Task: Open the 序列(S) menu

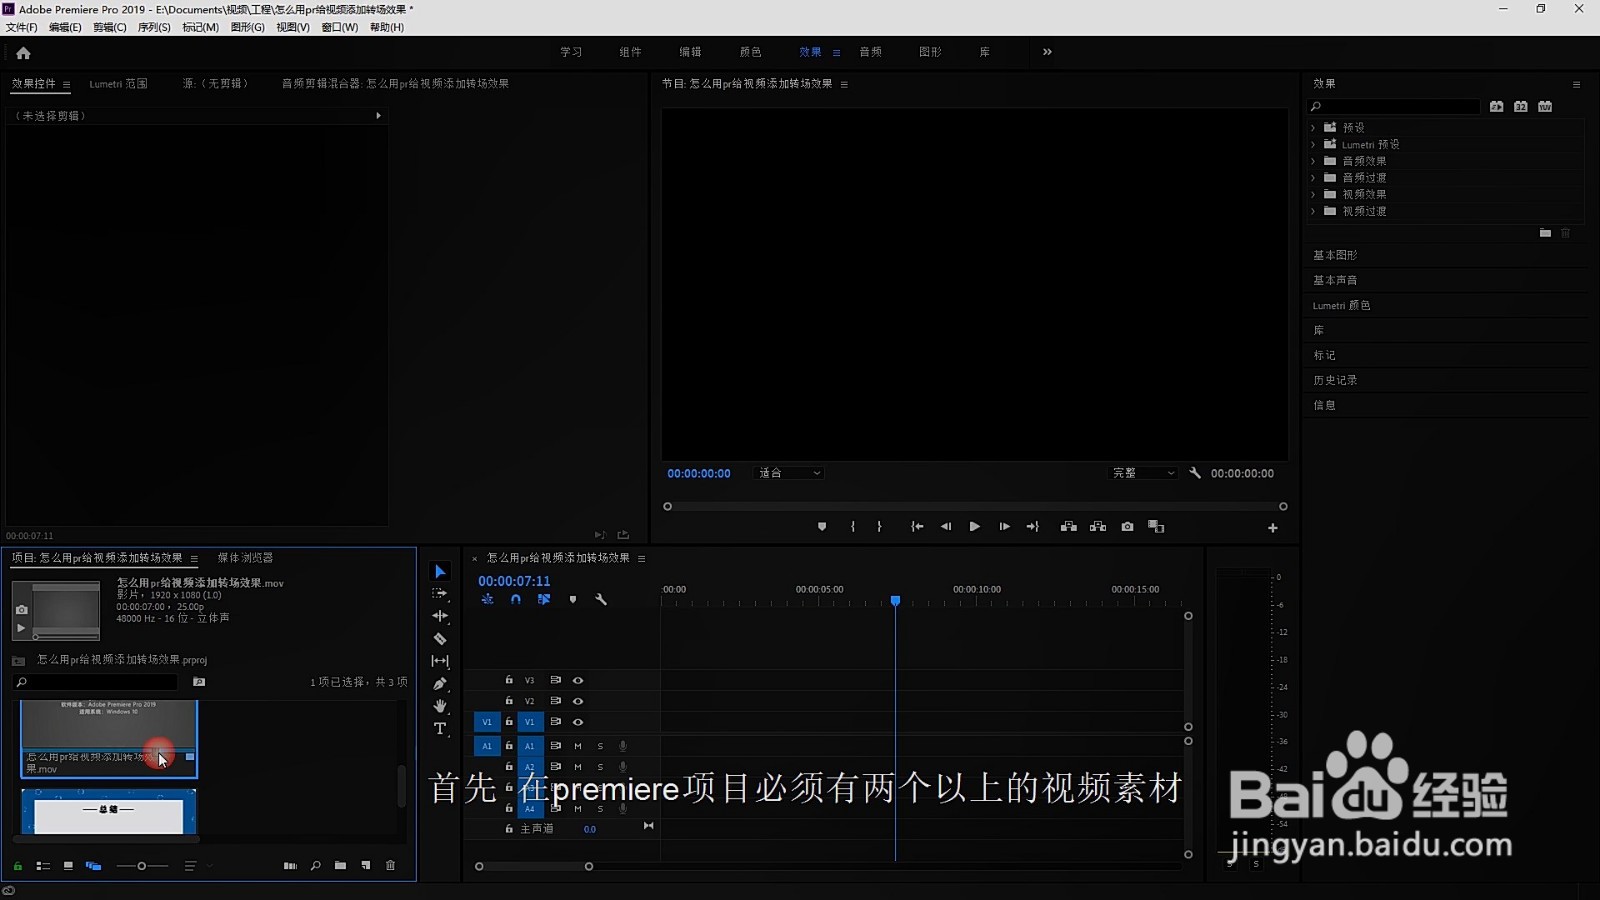Action: 153,27
